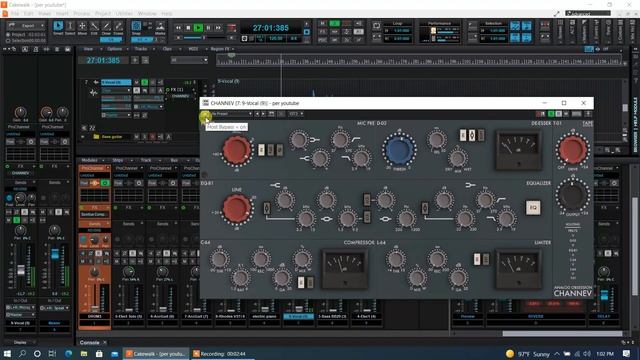This screenshot has height=360, width=640.
Task: Toggle first MIC PRE switch next to red knob
Action: tap(261, 150)
